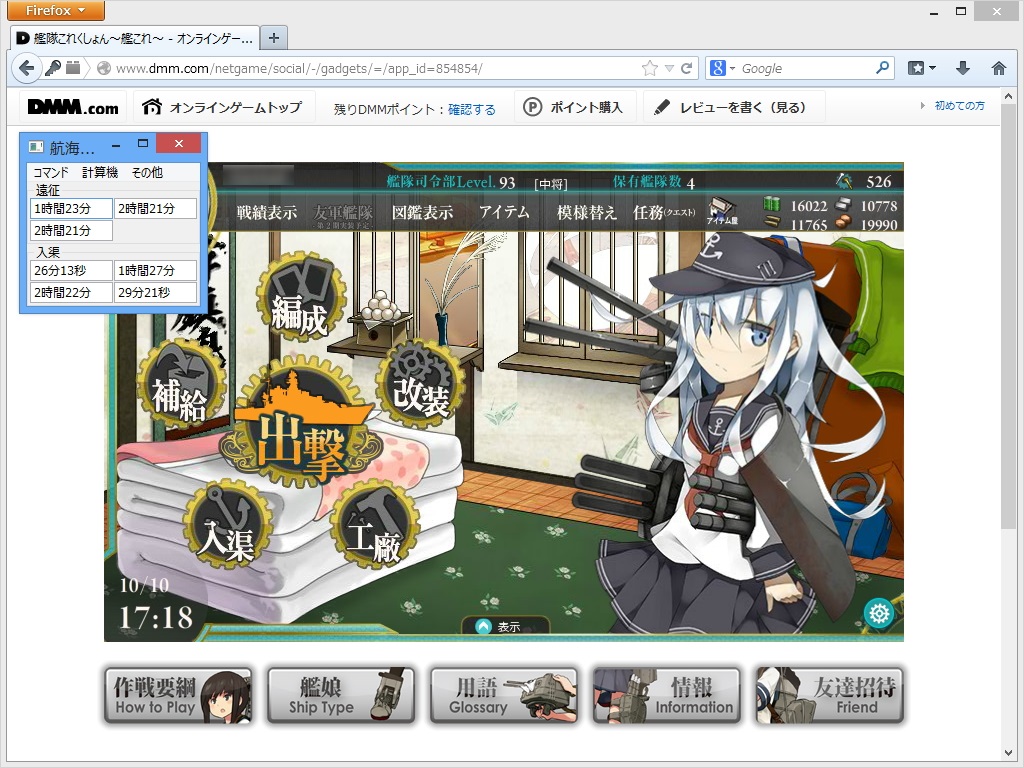The image size is (1024, 768).
Task: Open the 入渠 (Docking) gear icon
Action: coord(227,524)
